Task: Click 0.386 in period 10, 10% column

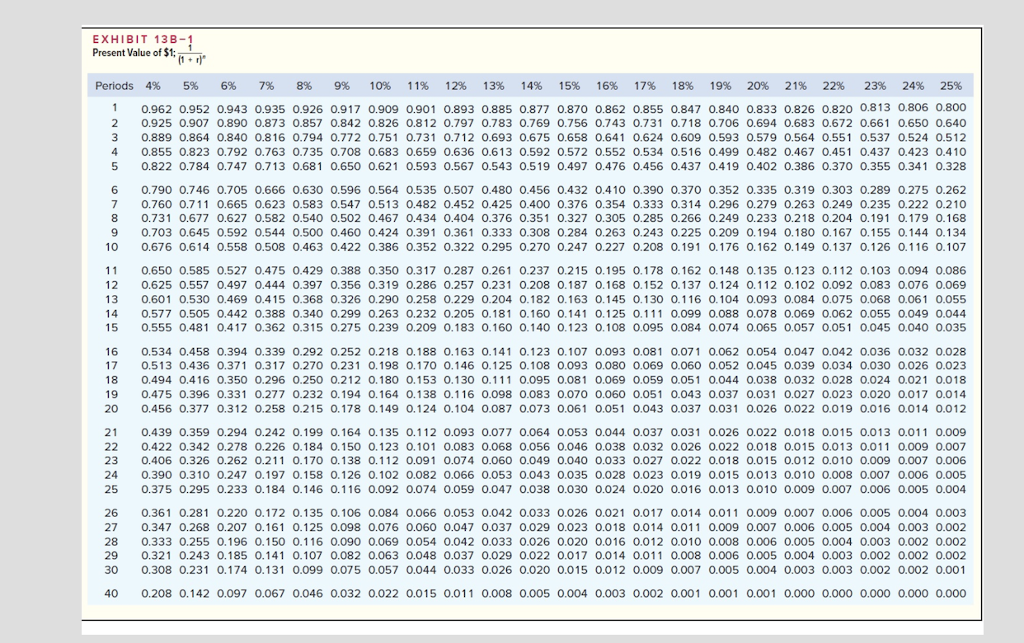Action: pyautogui.click(x=383, y=247)
